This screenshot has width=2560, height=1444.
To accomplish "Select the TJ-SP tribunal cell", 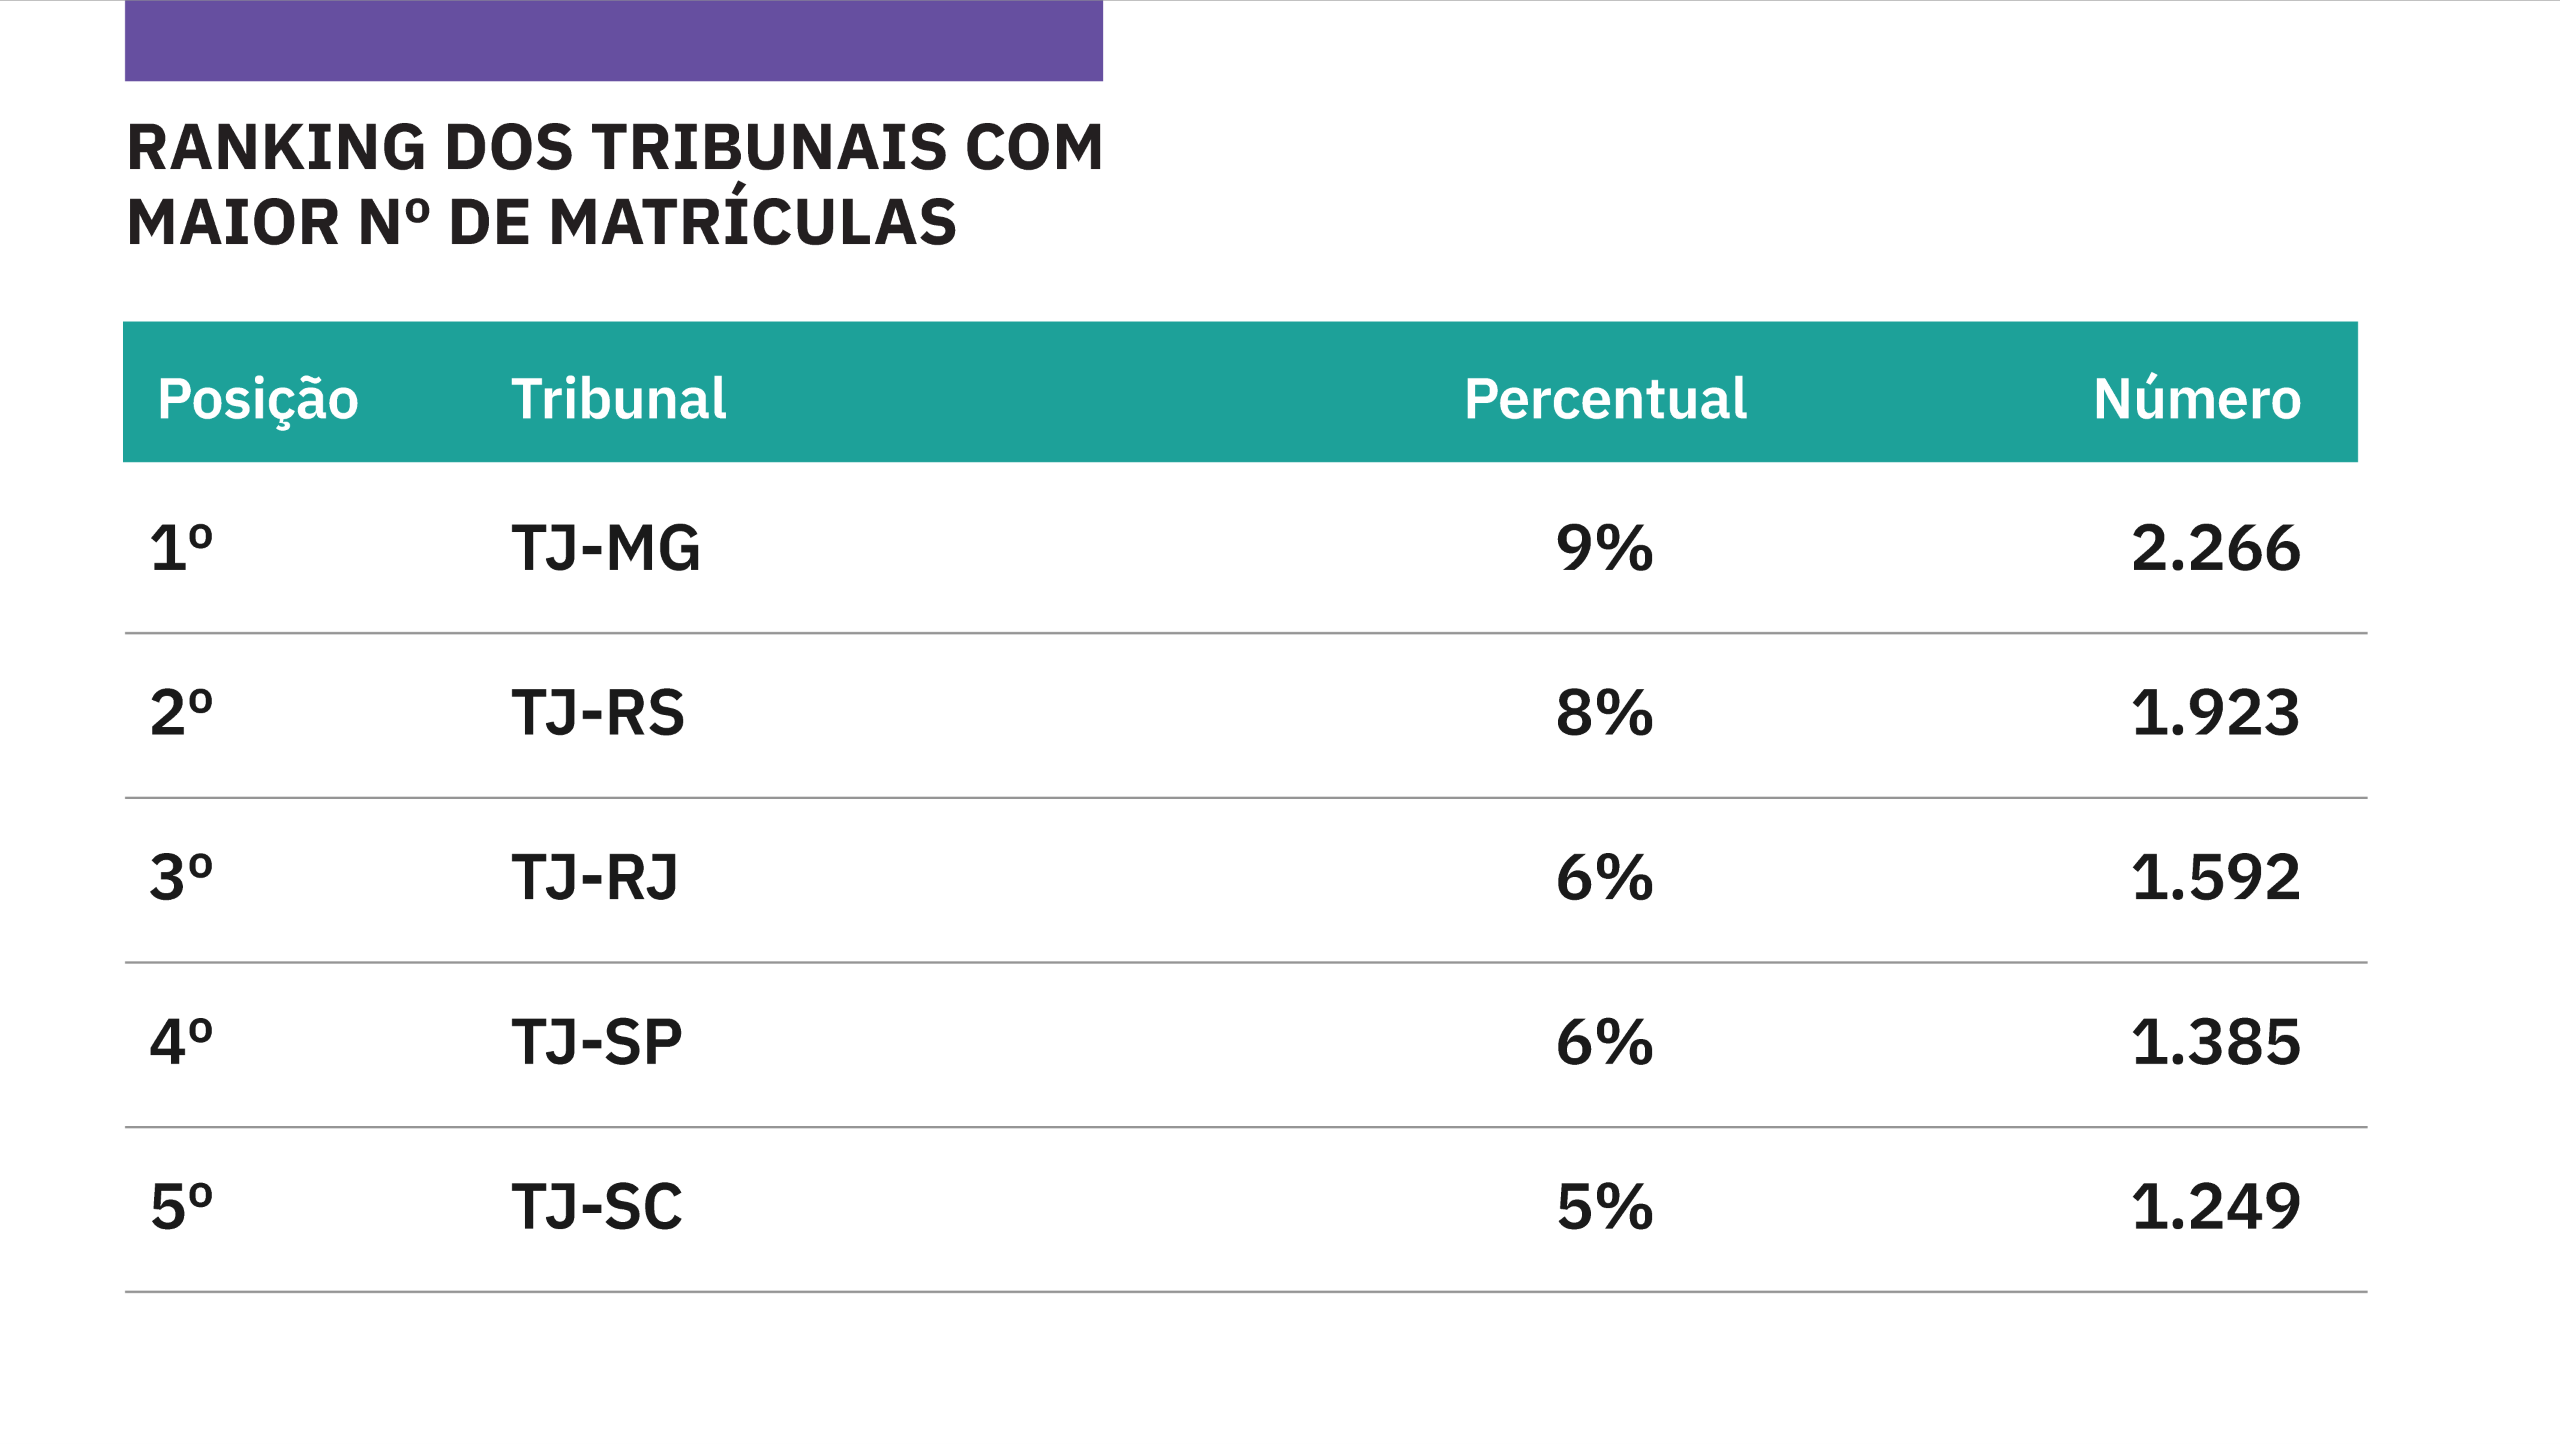I will pyautogui.click(x=597, y=1042).
